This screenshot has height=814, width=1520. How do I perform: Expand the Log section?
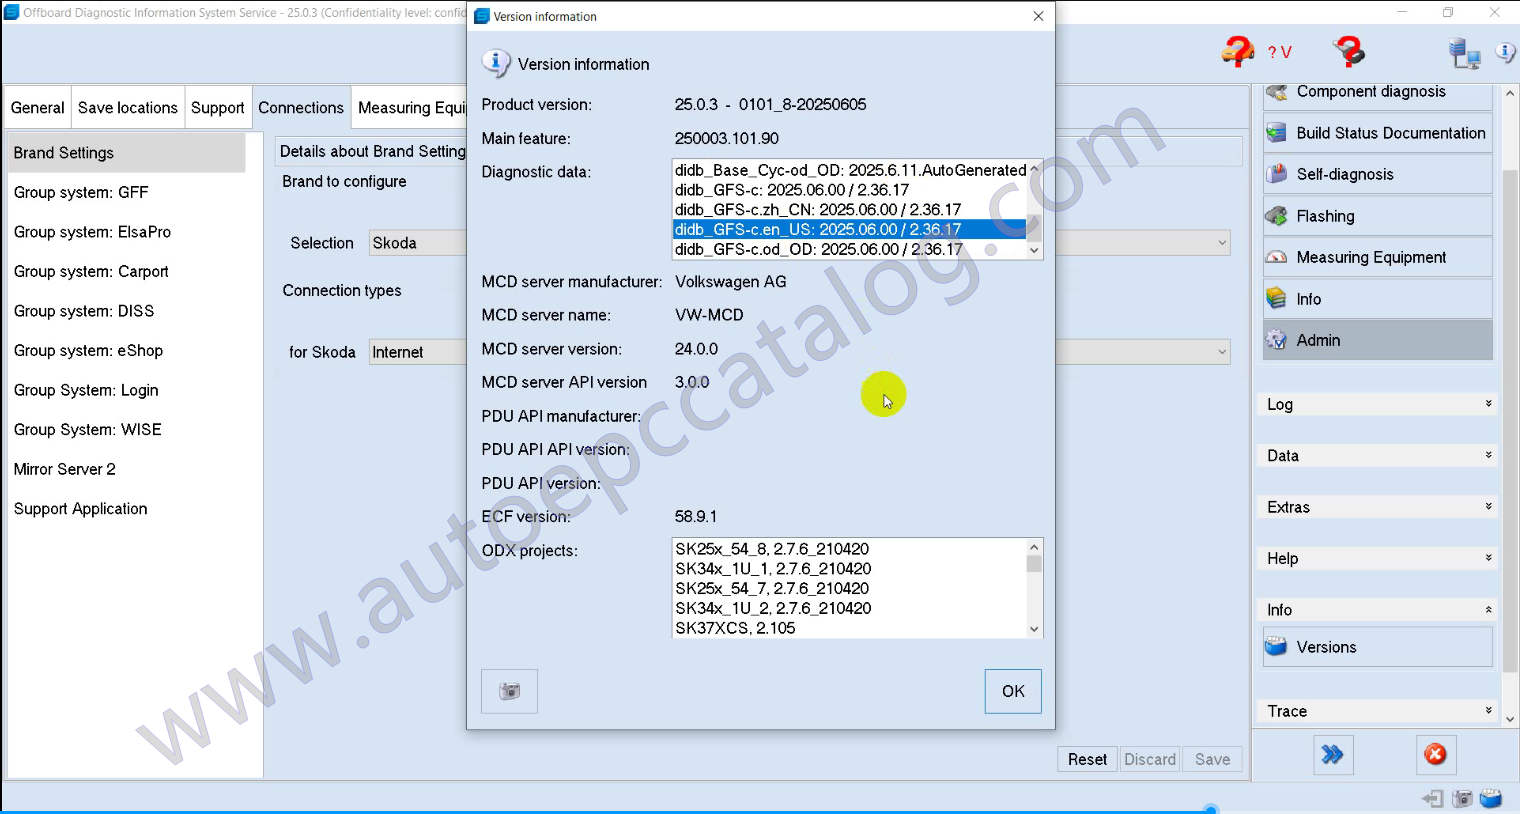pos(1378,404)
